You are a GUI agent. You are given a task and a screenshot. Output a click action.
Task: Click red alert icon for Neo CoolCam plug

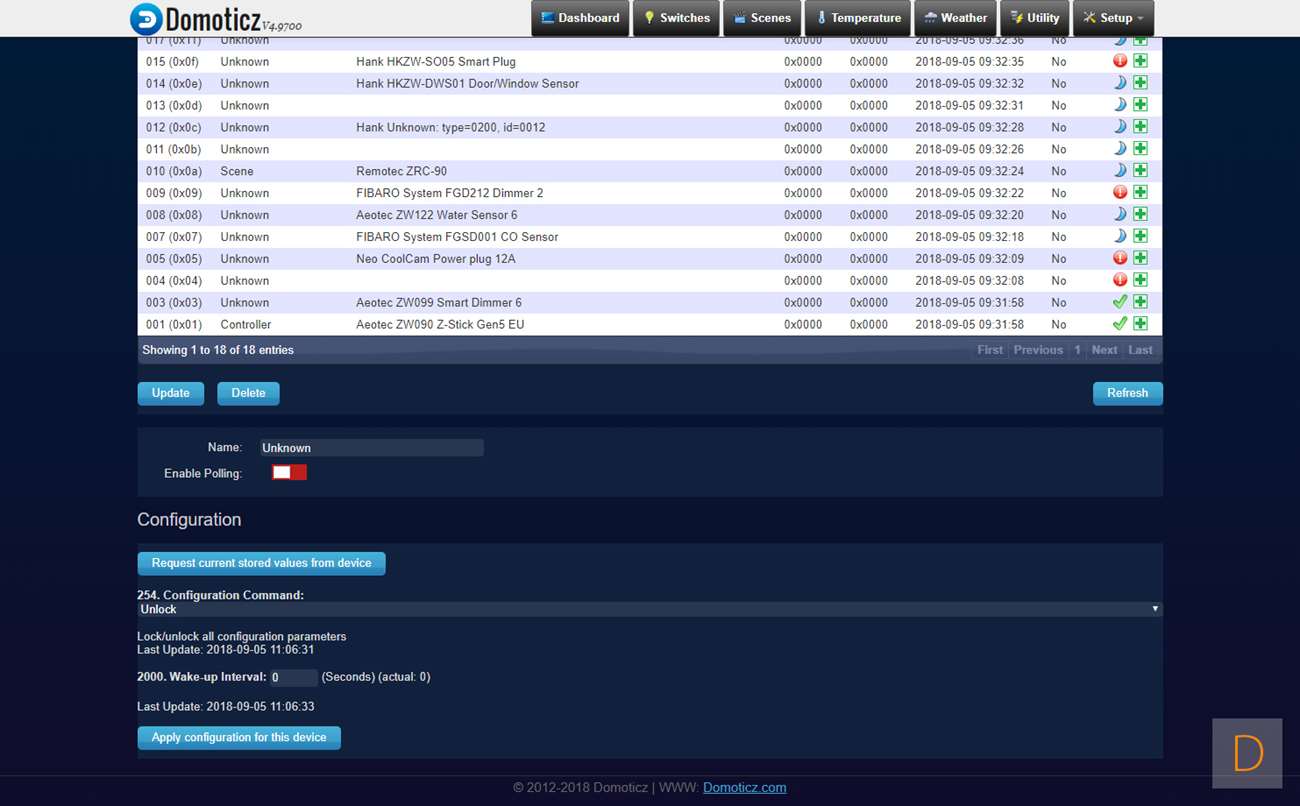(1120, 258)
